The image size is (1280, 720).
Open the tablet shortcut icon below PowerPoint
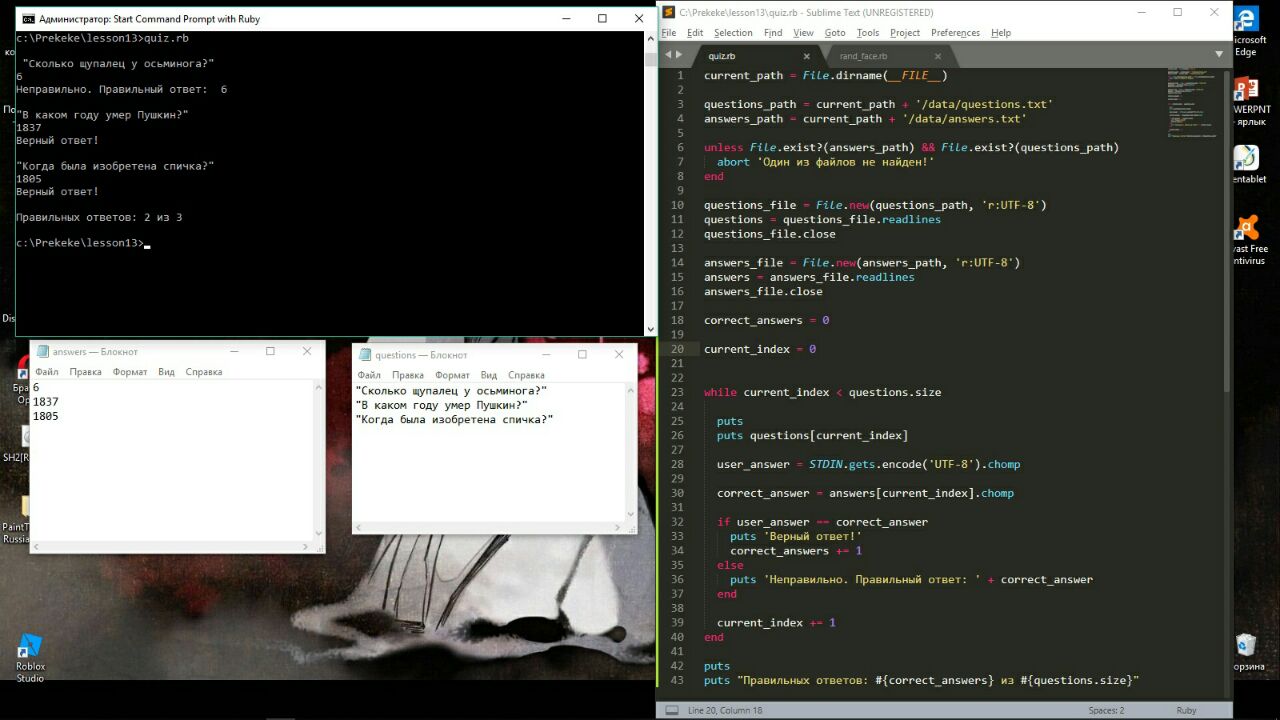1246,165
